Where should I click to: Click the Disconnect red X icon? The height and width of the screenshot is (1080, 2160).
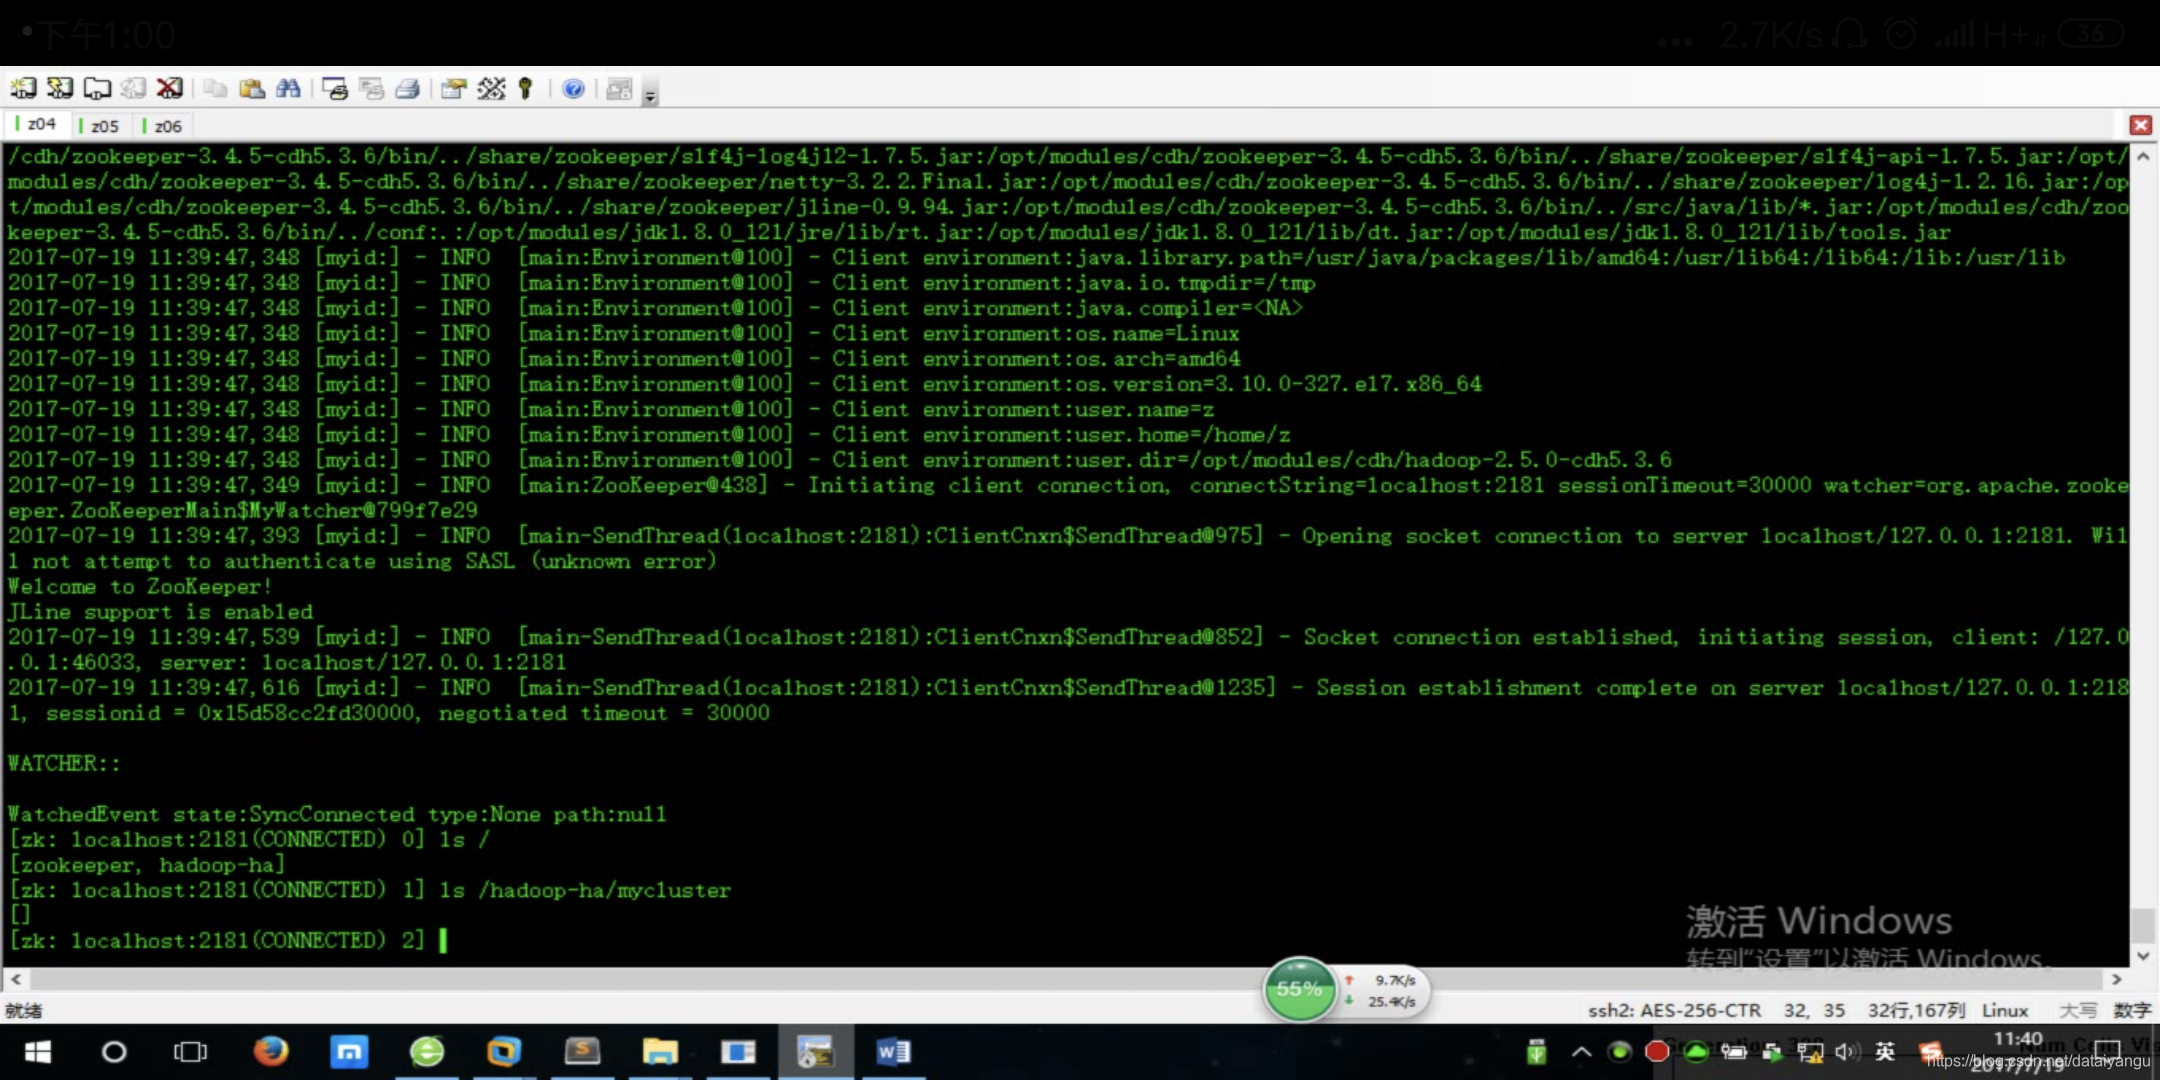pyautogui.click(x=170, y=89)
